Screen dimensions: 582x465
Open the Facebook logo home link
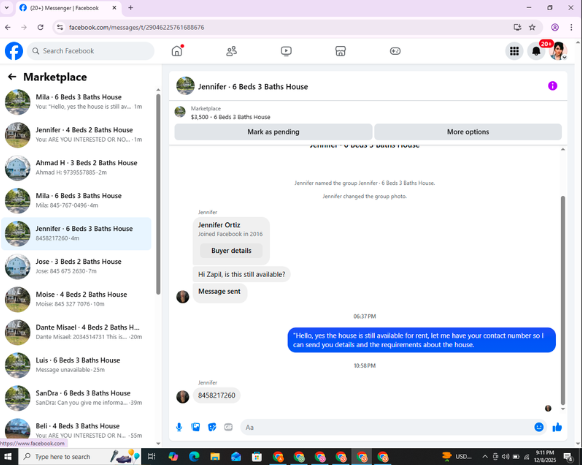pyautogui.click(x=14, y=51)
